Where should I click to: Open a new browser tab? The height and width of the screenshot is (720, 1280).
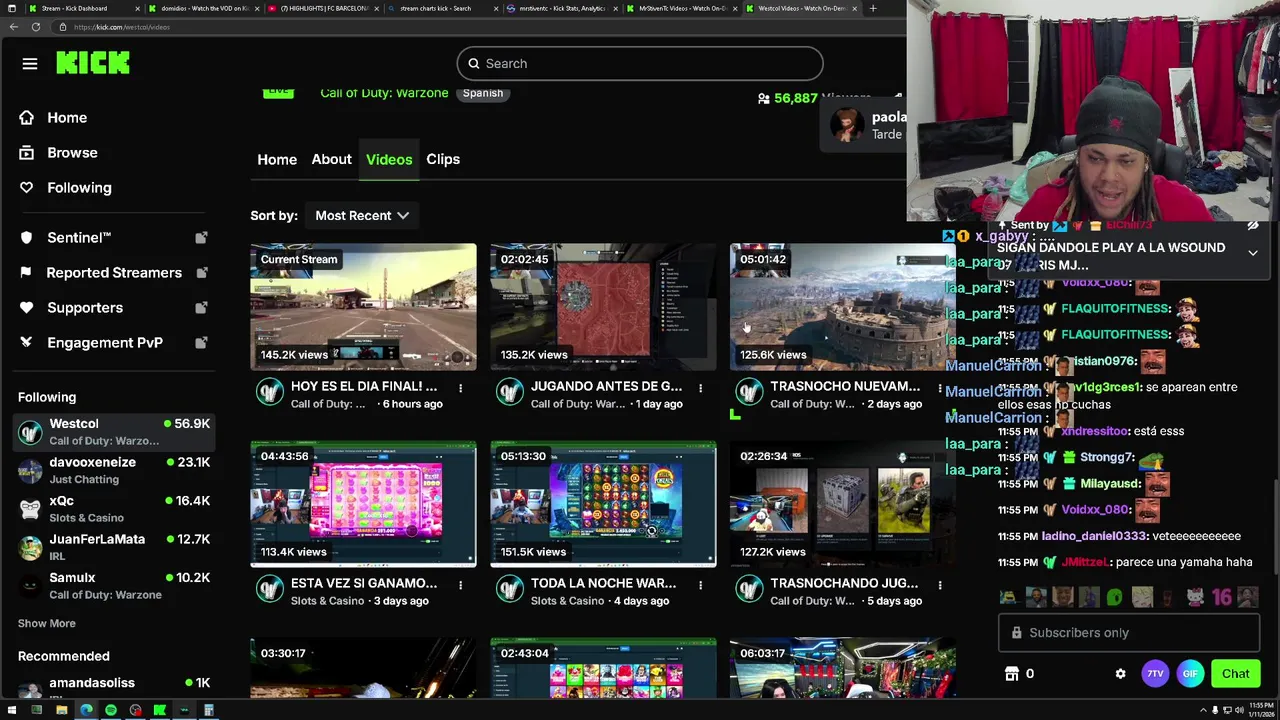coord(873,8)
